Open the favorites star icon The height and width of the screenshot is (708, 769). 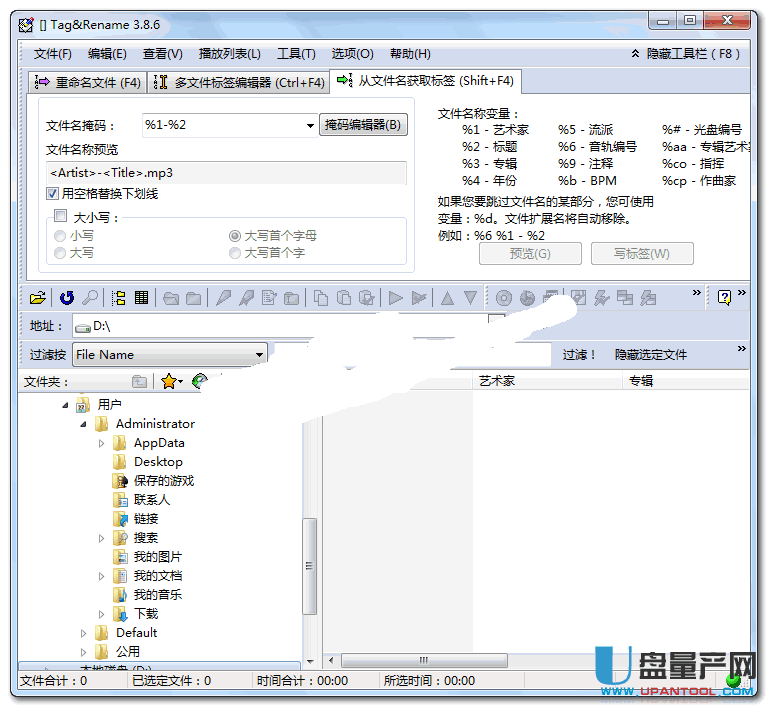[x=169, y=381]
